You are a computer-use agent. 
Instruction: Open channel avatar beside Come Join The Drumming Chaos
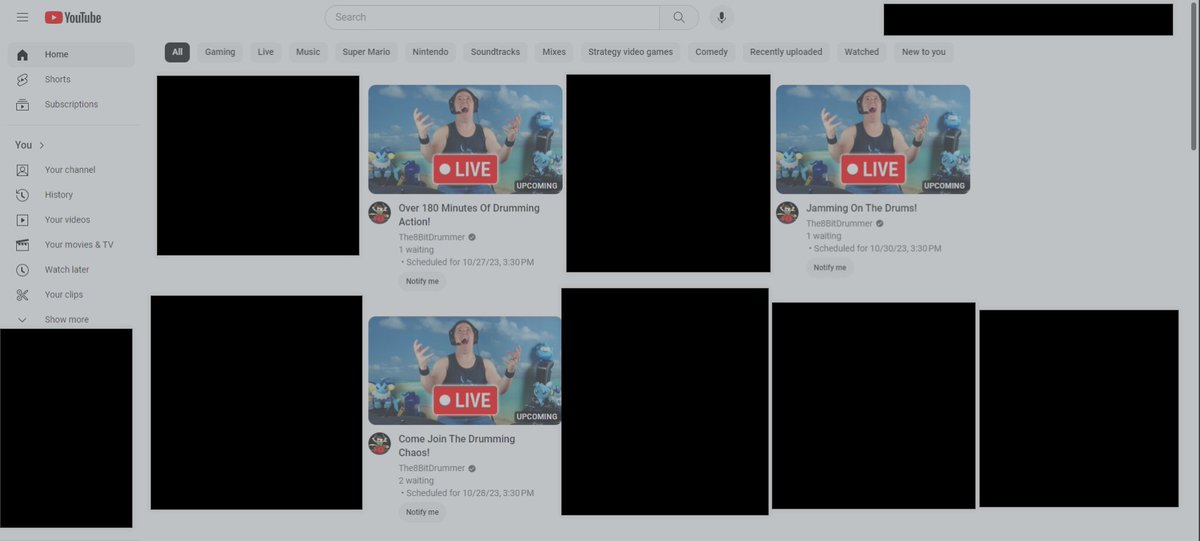[379, 443]
